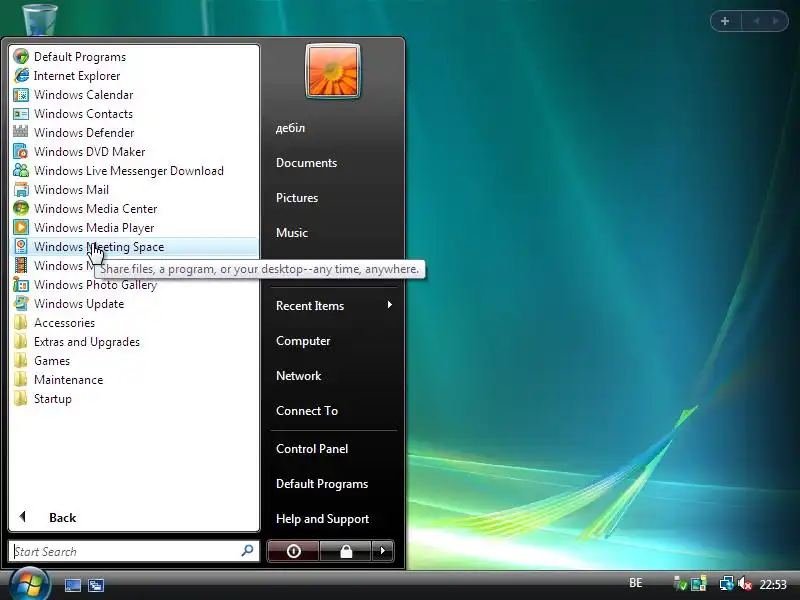Click the Windows Contacts card icon
This screenshot has width=800, height=600.
coord(21,114)
